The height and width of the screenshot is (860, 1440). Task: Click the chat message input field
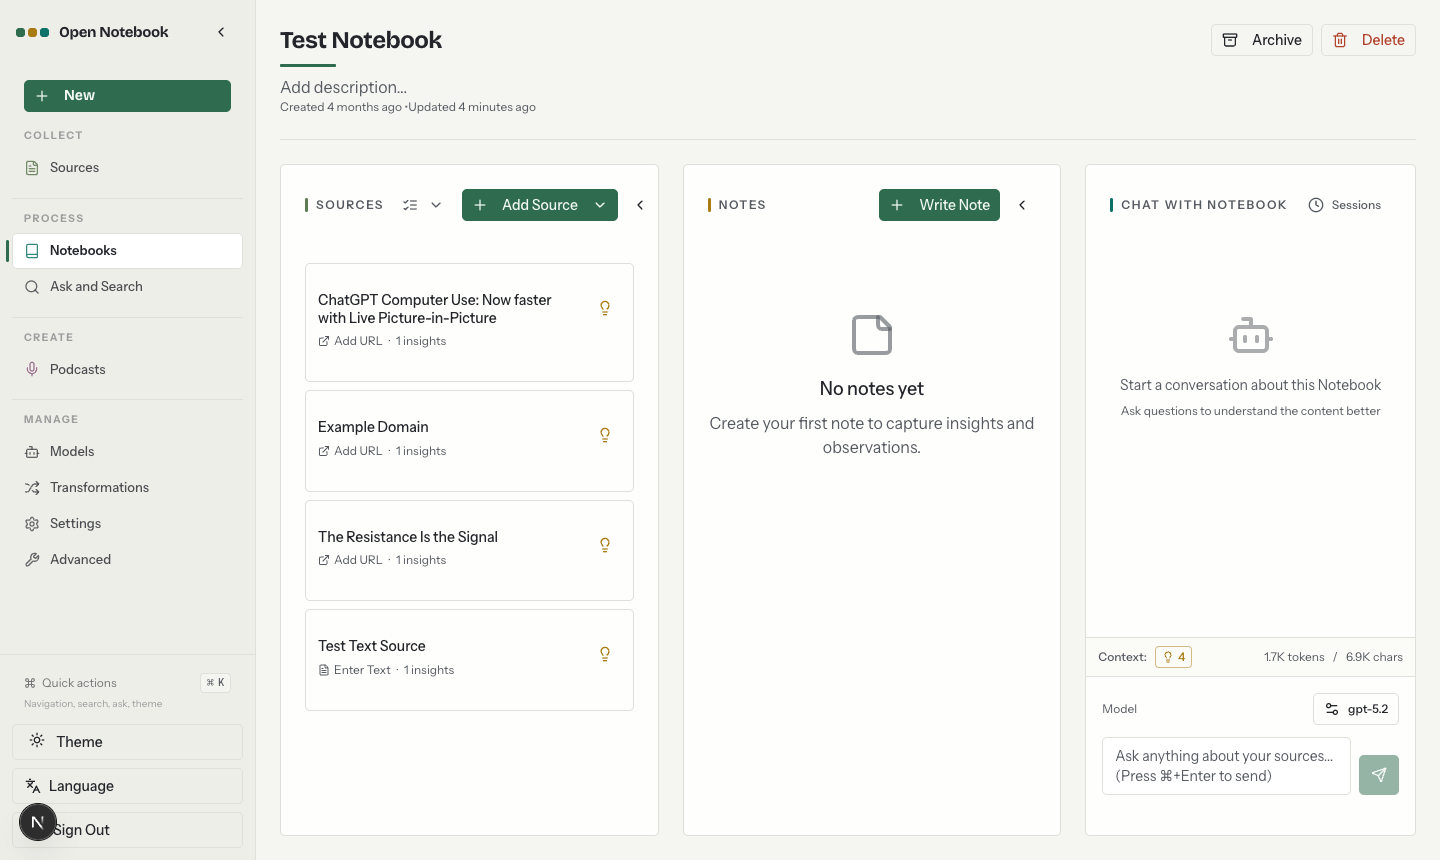[1226, 766]
